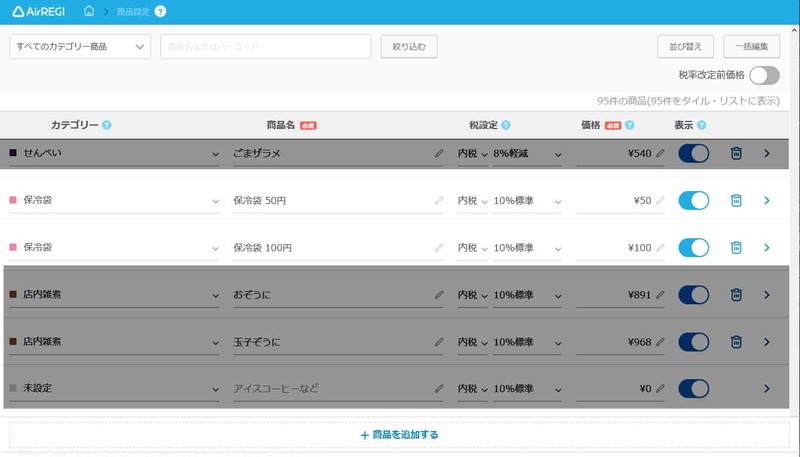Open category dropdown showing 未設定

coord(114,389)
